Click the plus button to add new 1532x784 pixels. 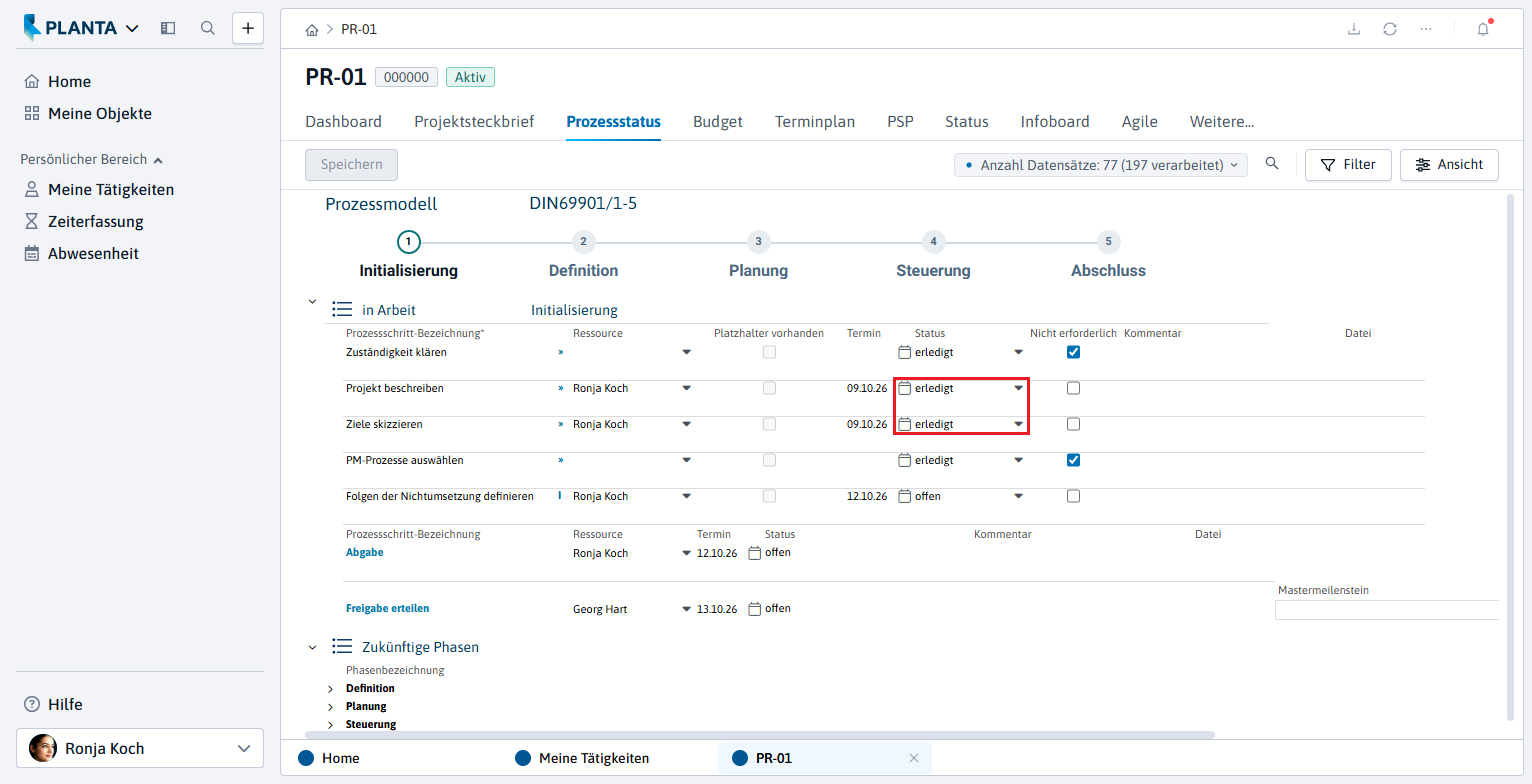tap(248, 28)
